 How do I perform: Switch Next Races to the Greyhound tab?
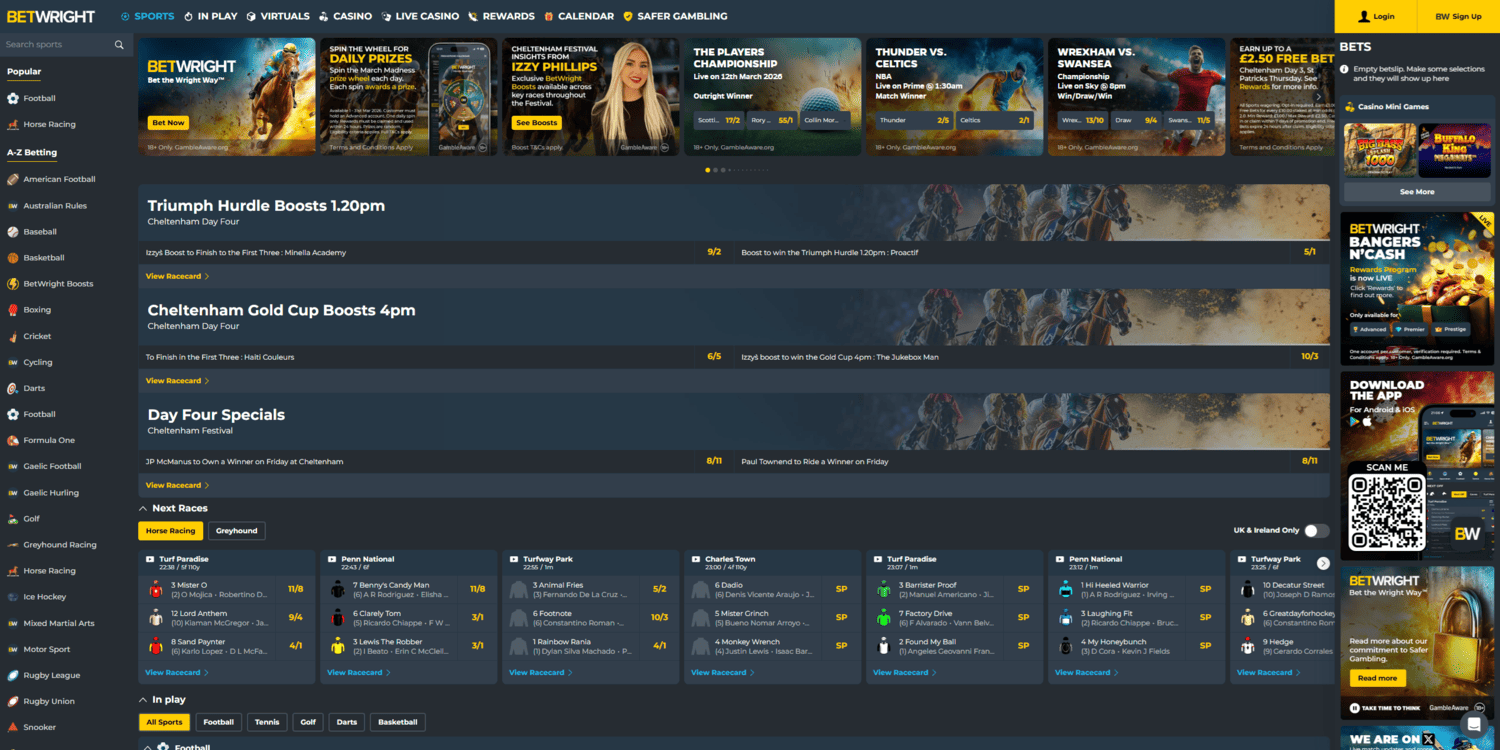pos(237,531)
